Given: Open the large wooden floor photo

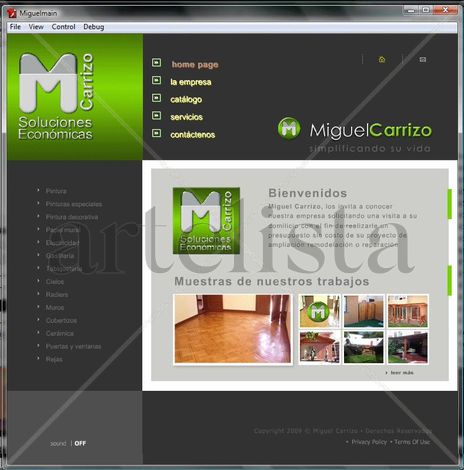Looking at the screenshot, I should click(x=233, y=329).
